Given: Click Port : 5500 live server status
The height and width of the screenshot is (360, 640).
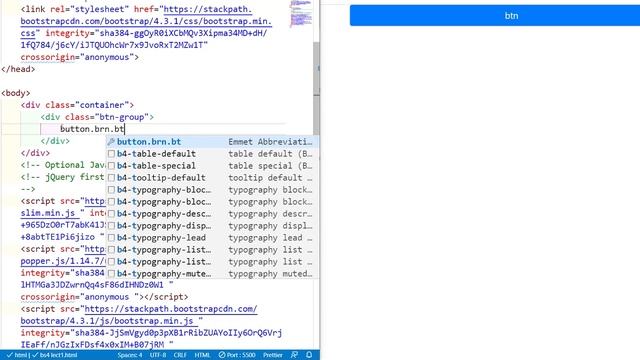Looking at the screenshot, I should point(237,355).
